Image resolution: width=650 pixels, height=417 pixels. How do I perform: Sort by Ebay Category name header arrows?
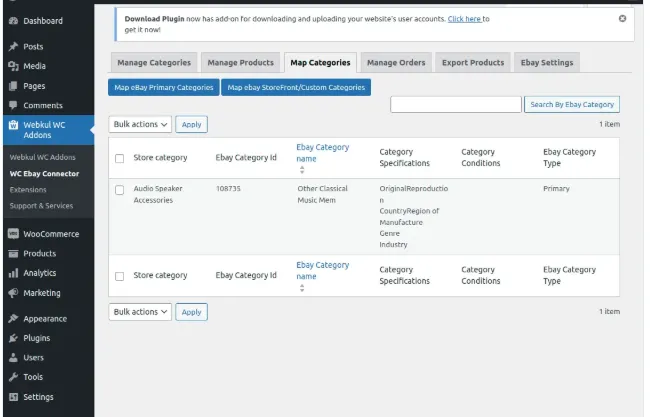302,171
